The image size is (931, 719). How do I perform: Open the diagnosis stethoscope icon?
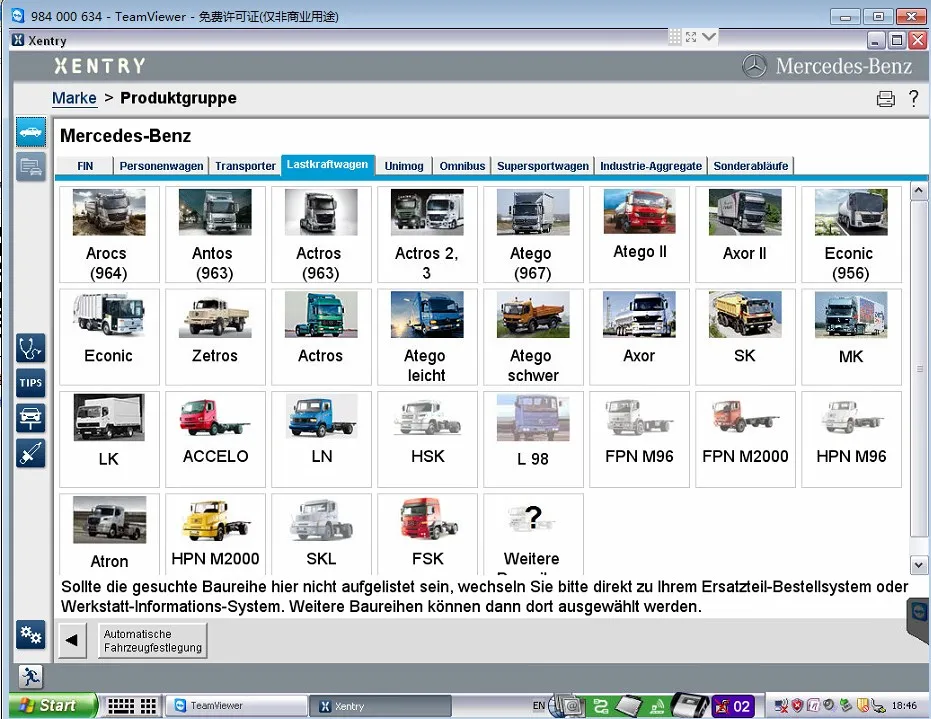pos(31,348)
